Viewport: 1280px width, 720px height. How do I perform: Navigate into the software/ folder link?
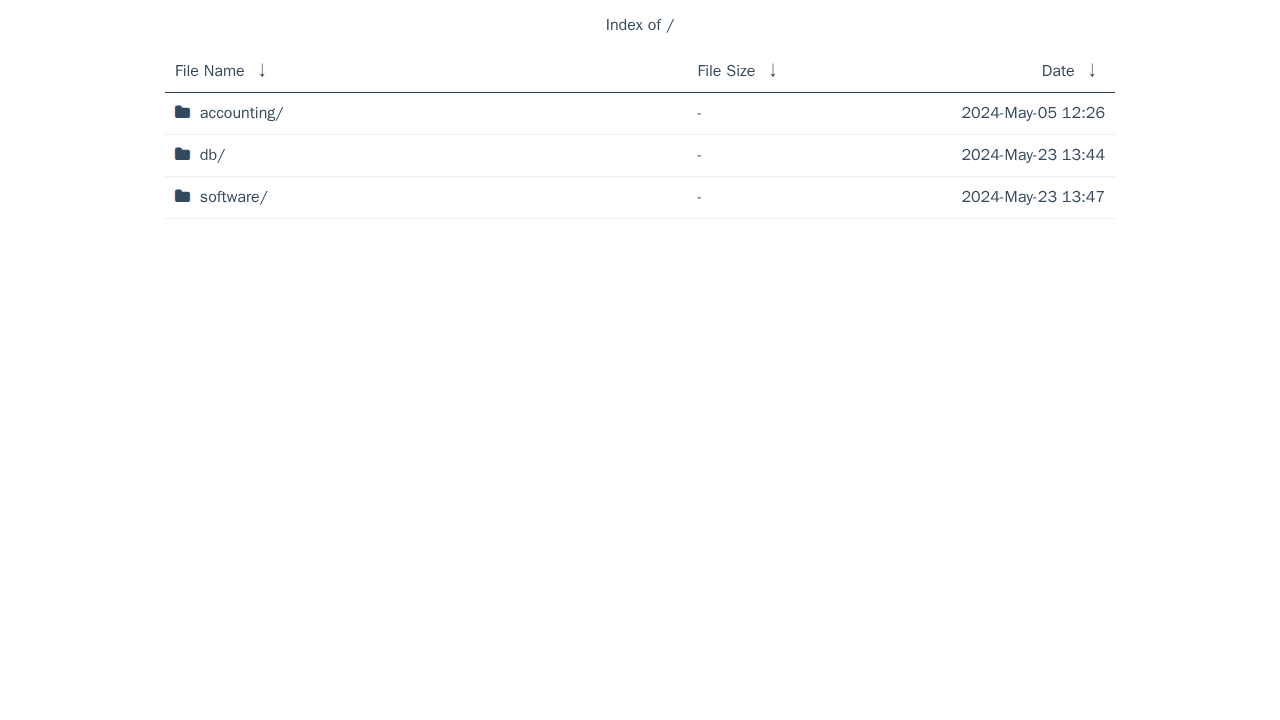[233, 197]
